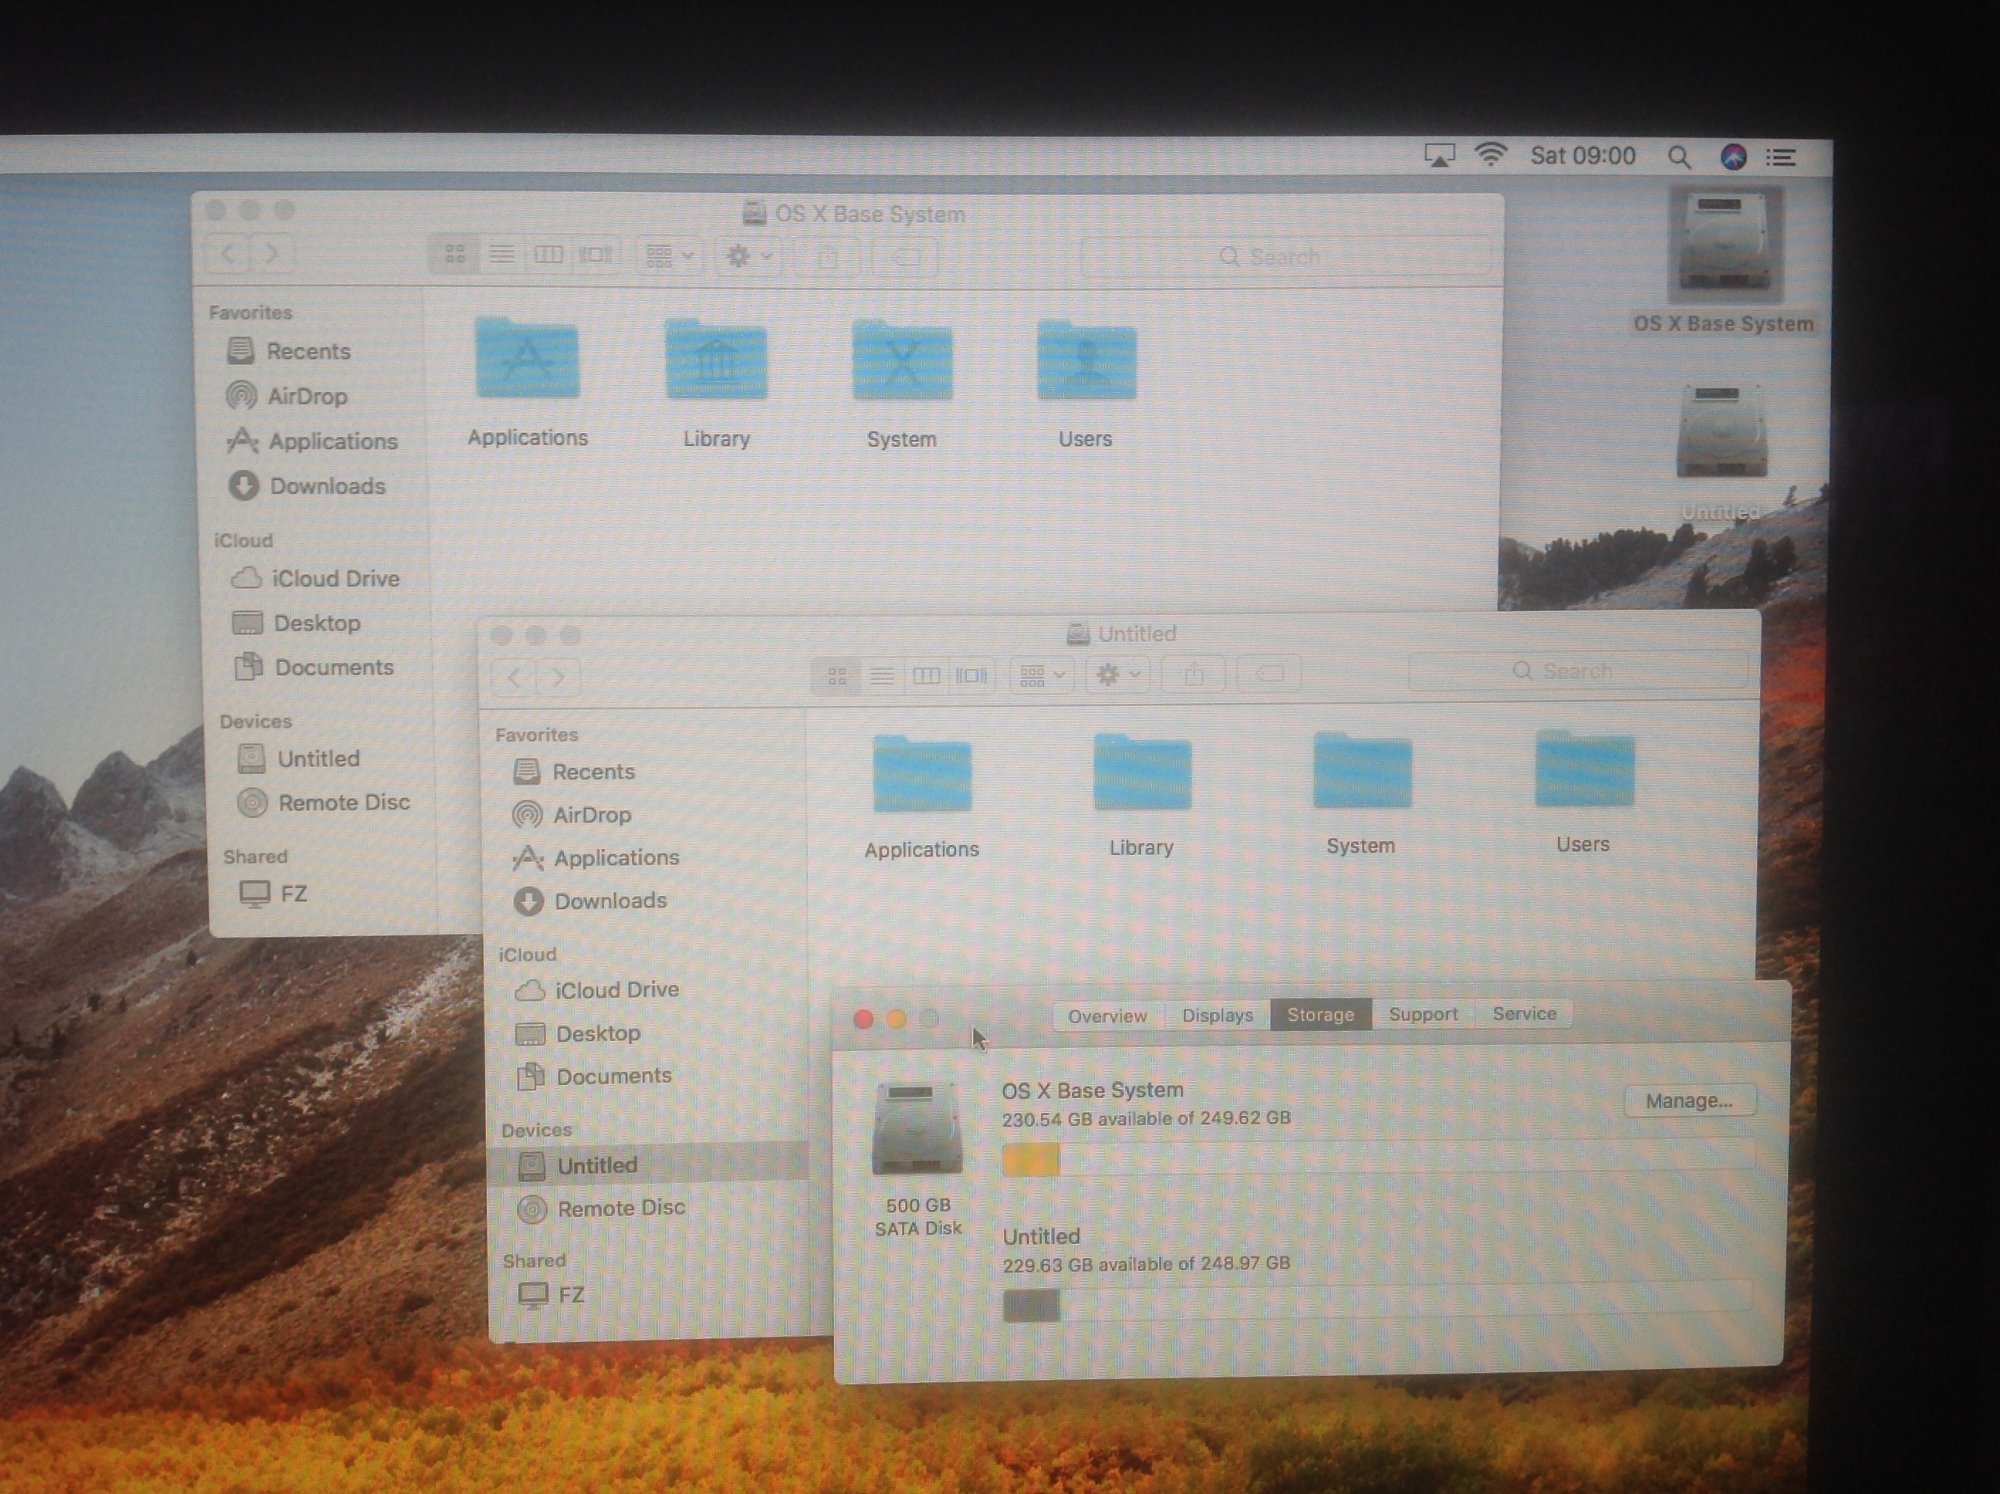The image size is (2000, 1494).
Task: Go back in Untitled Finder window
Action: [x=514, y=678]
